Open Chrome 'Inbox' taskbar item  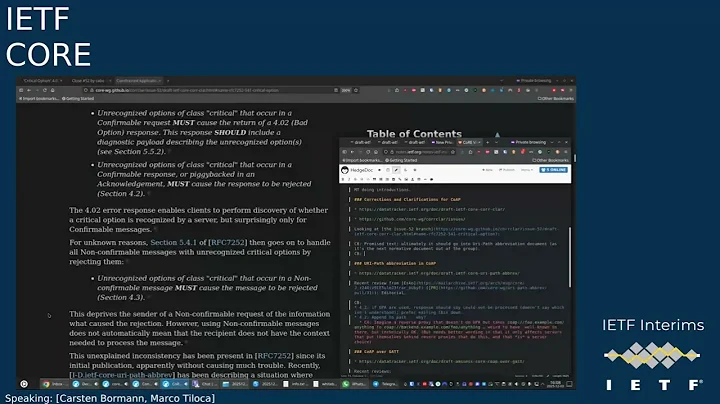click(x=54, y=384)
